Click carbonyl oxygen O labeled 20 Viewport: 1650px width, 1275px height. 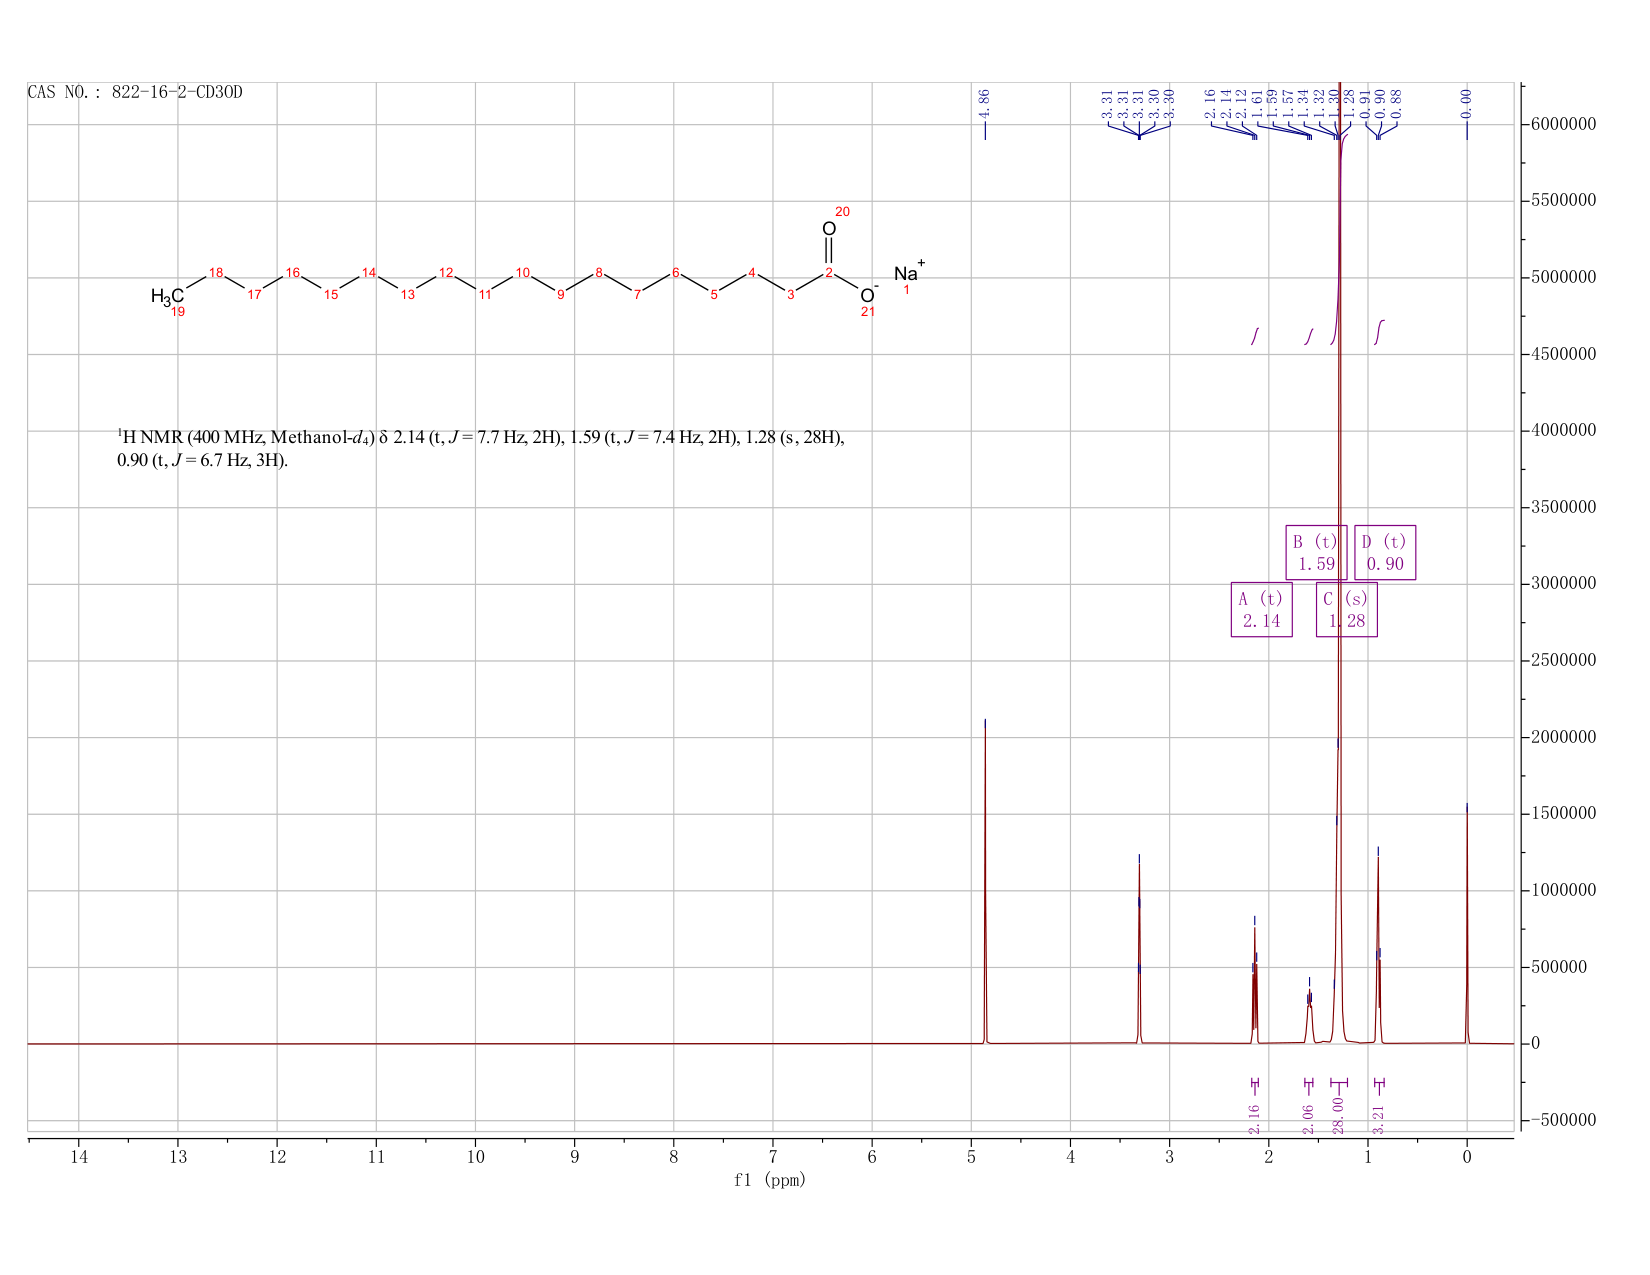tap(829, 229)
